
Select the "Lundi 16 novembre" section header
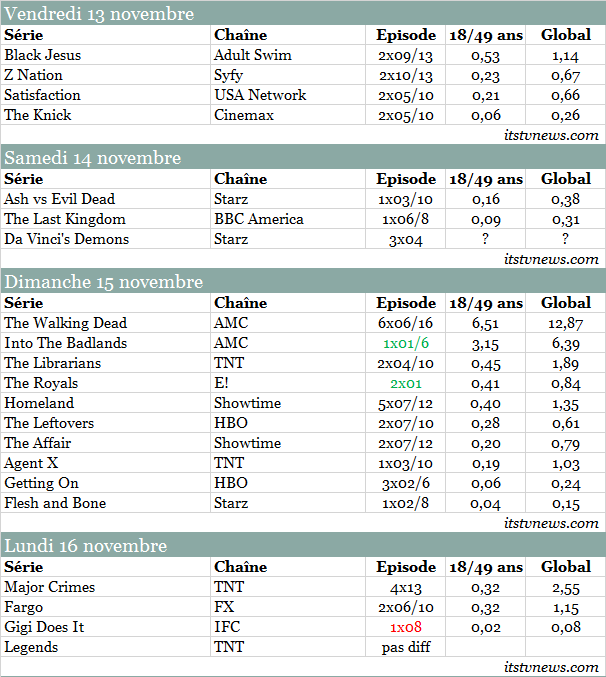pos(85,546)
